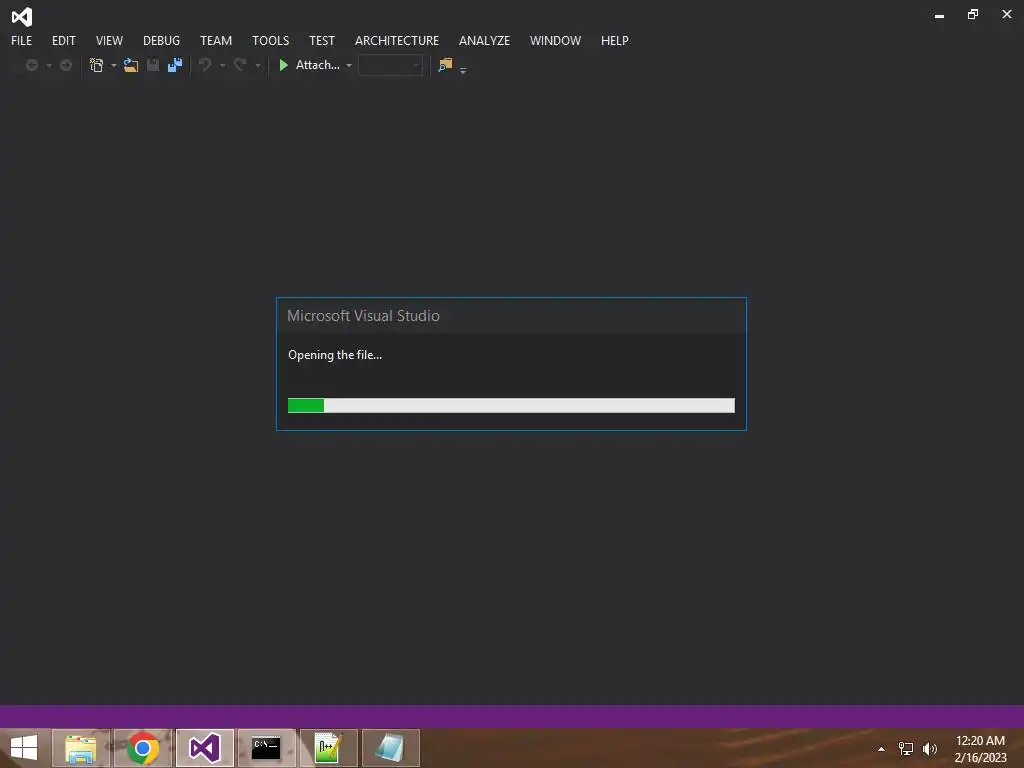Viewport: 1024px width, 768px height.
Task: Open the ANALYZE menu
Action: click(x=484, y=40)
